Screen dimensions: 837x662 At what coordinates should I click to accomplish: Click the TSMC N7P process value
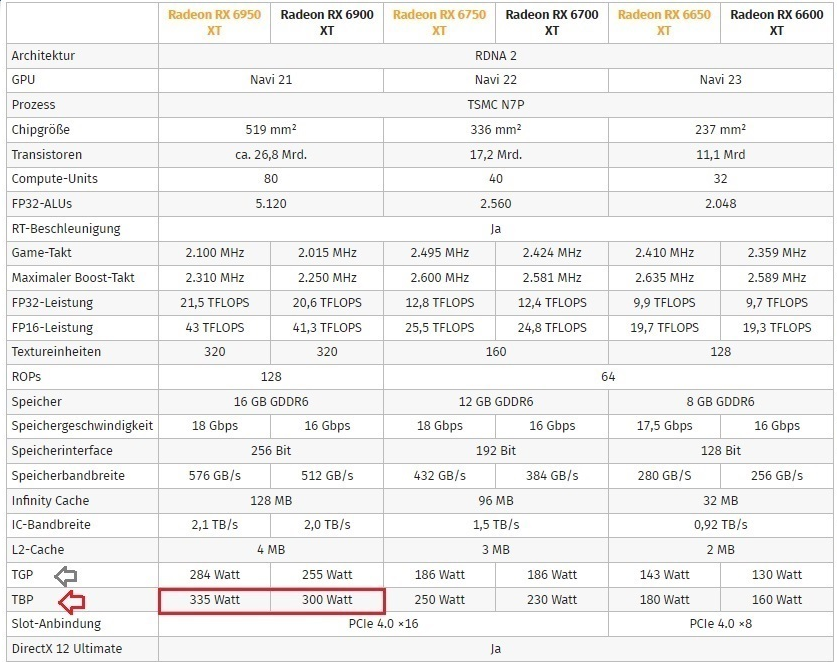[496, 105]
